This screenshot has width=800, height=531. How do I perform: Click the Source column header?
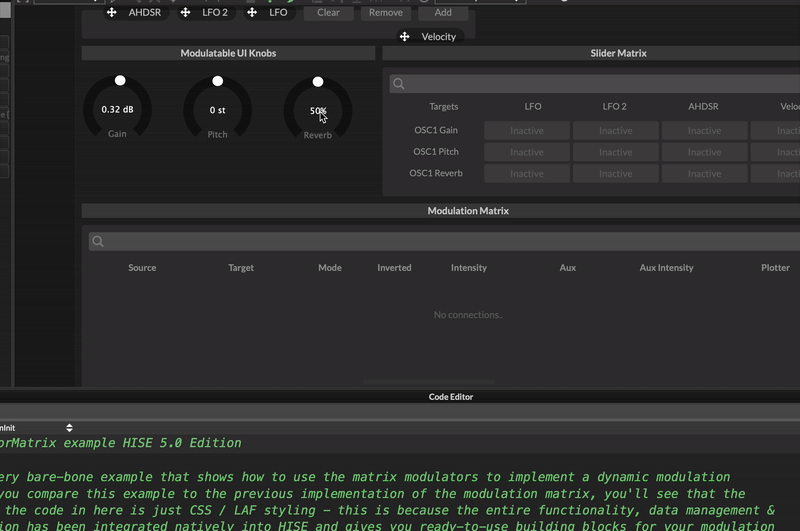pos(142,268)
